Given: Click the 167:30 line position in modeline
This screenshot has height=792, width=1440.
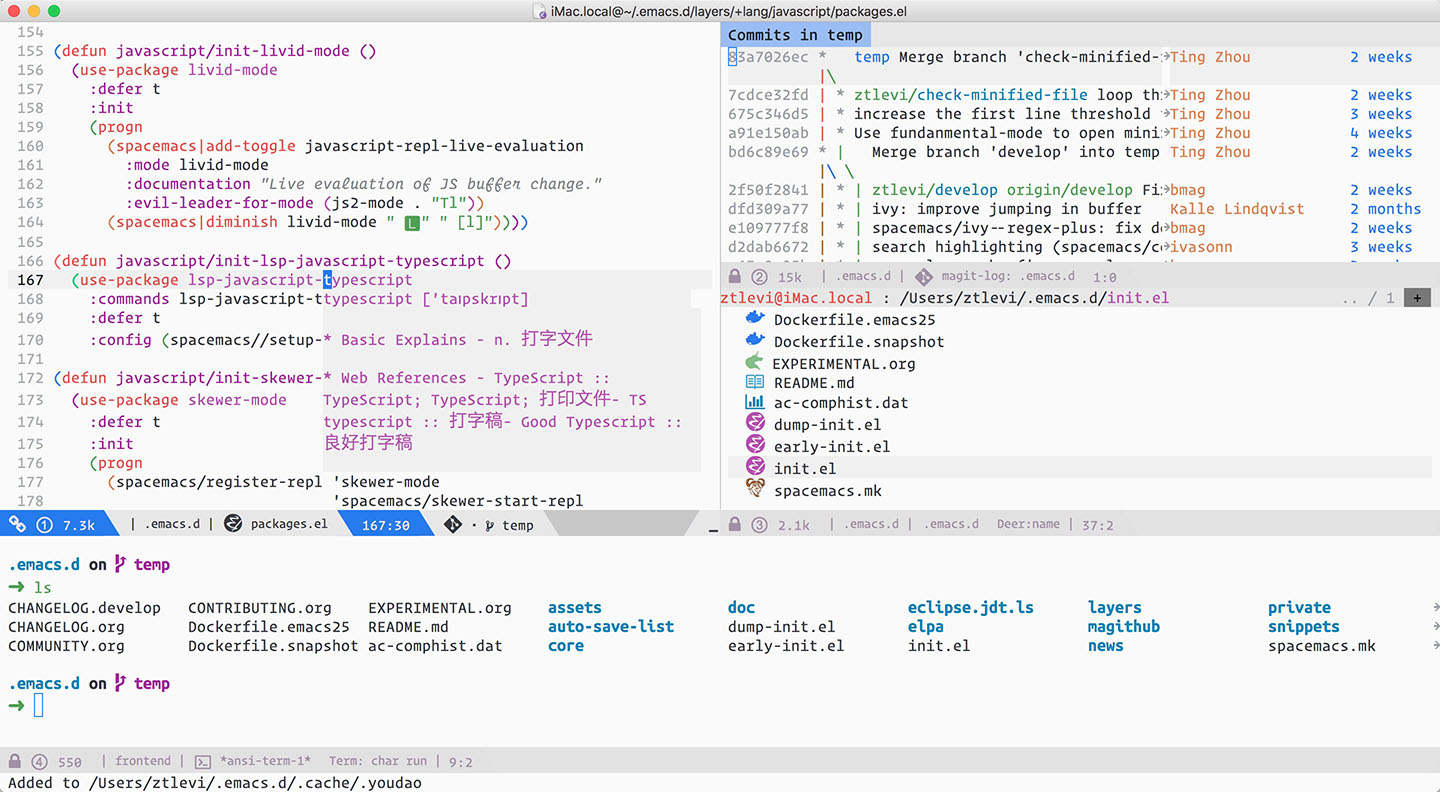Looking at the screenshot, I should pyautogui.click(x=386, y=525).
